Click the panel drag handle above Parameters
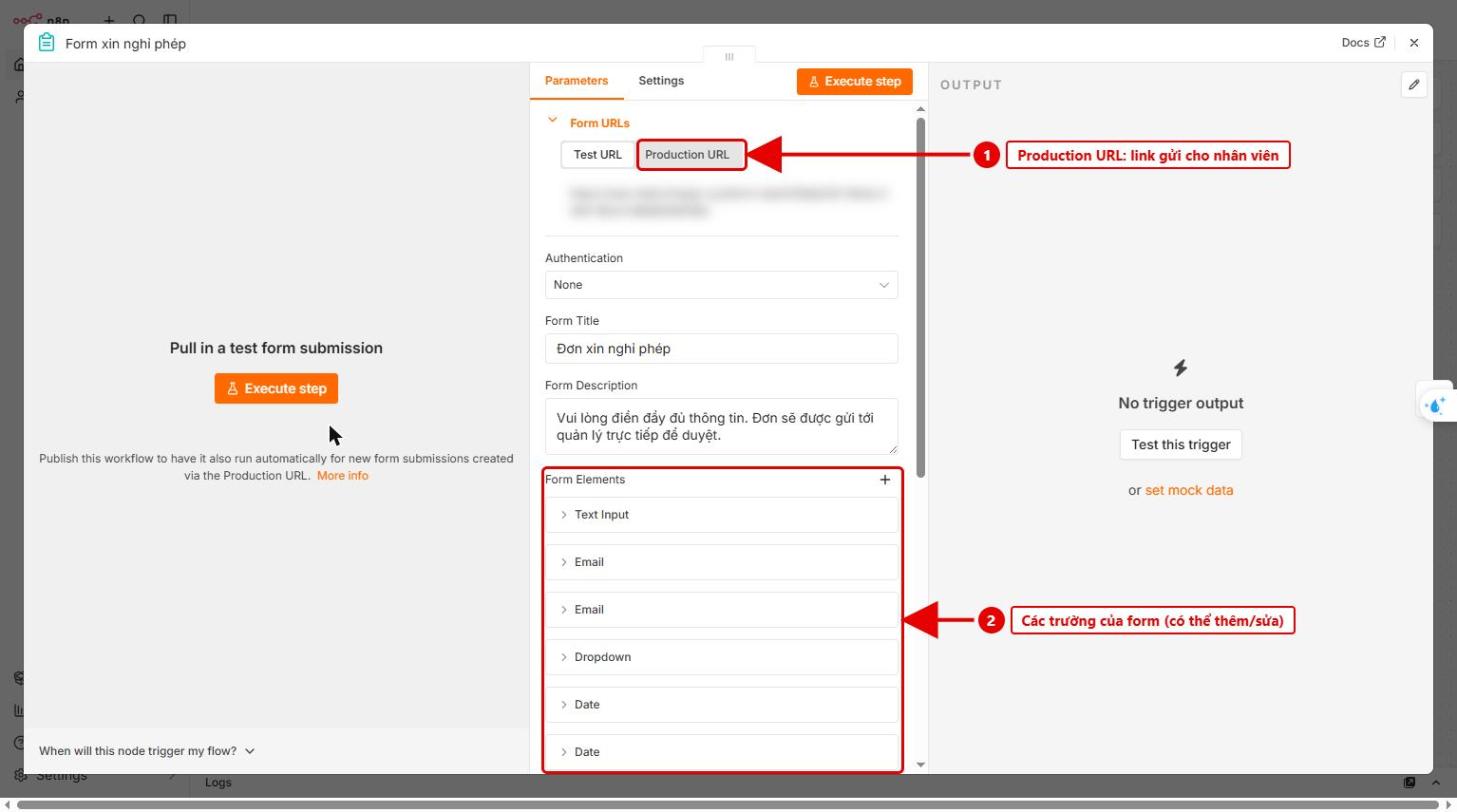 coord(729,57)
